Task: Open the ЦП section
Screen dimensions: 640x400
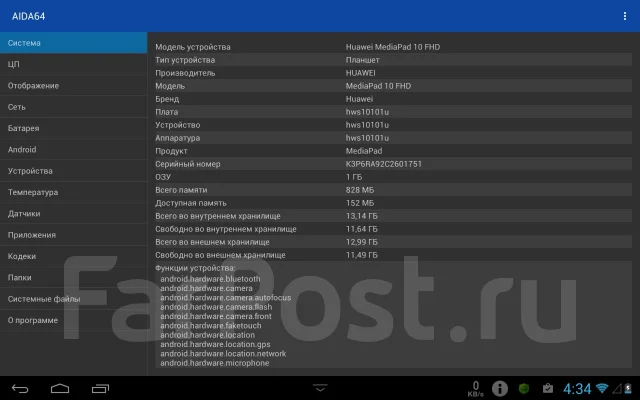Action: click(x=73, y=64)
